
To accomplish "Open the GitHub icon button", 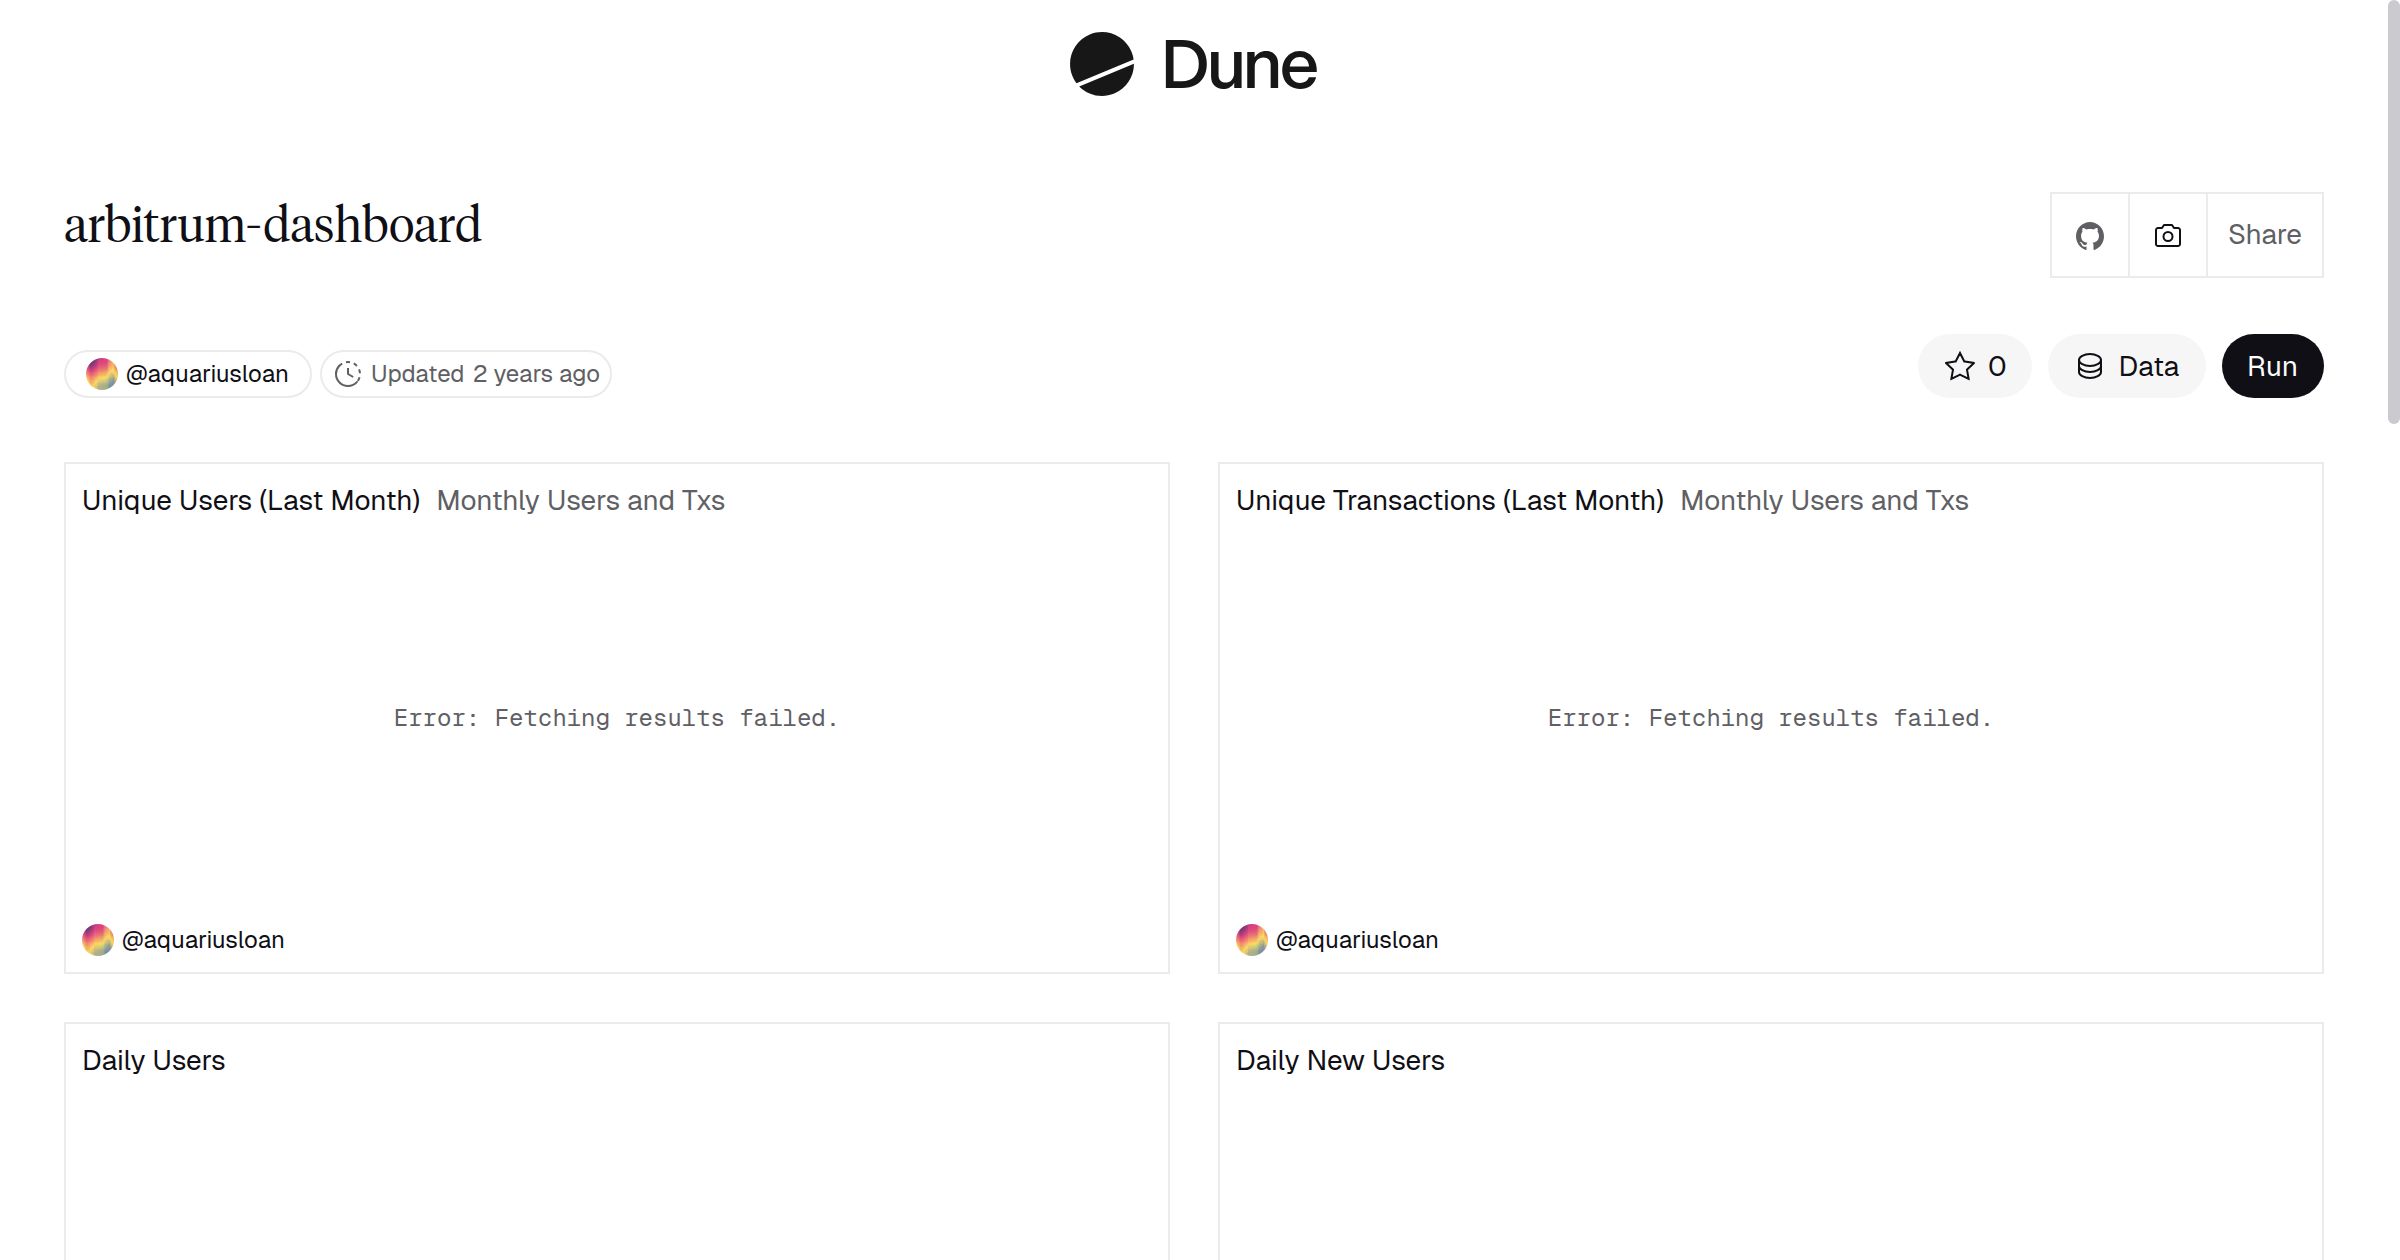I will coord(2089,236).
